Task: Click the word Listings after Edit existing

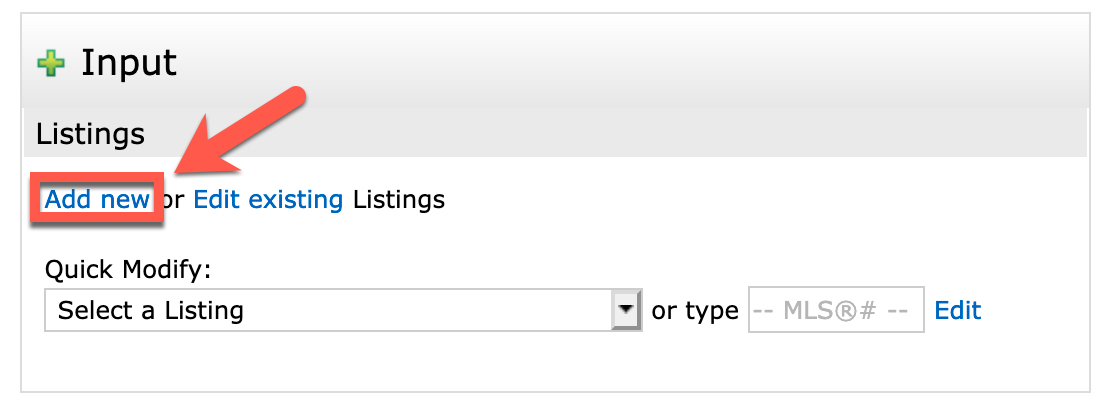Action: pos(398,200)
